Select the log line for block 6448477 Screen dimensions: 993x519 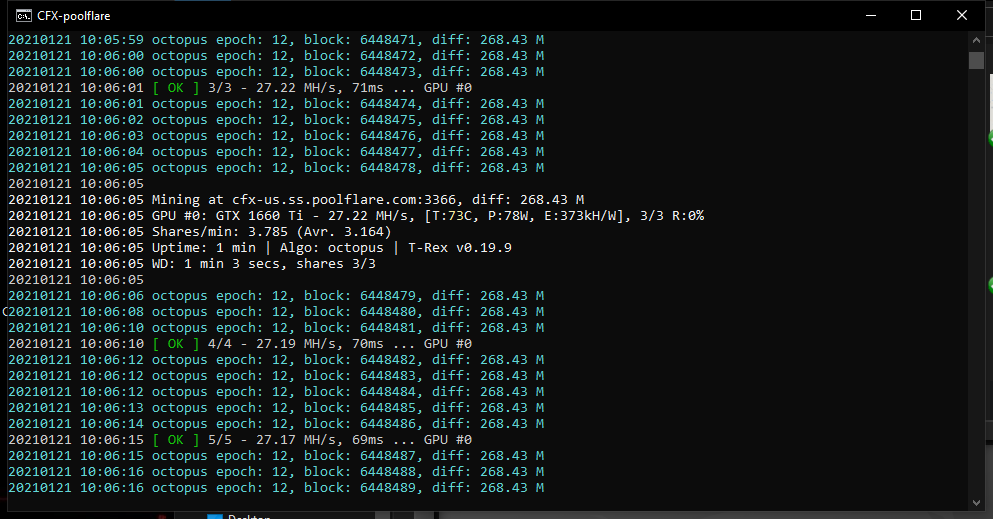click(x=276, y=151)
